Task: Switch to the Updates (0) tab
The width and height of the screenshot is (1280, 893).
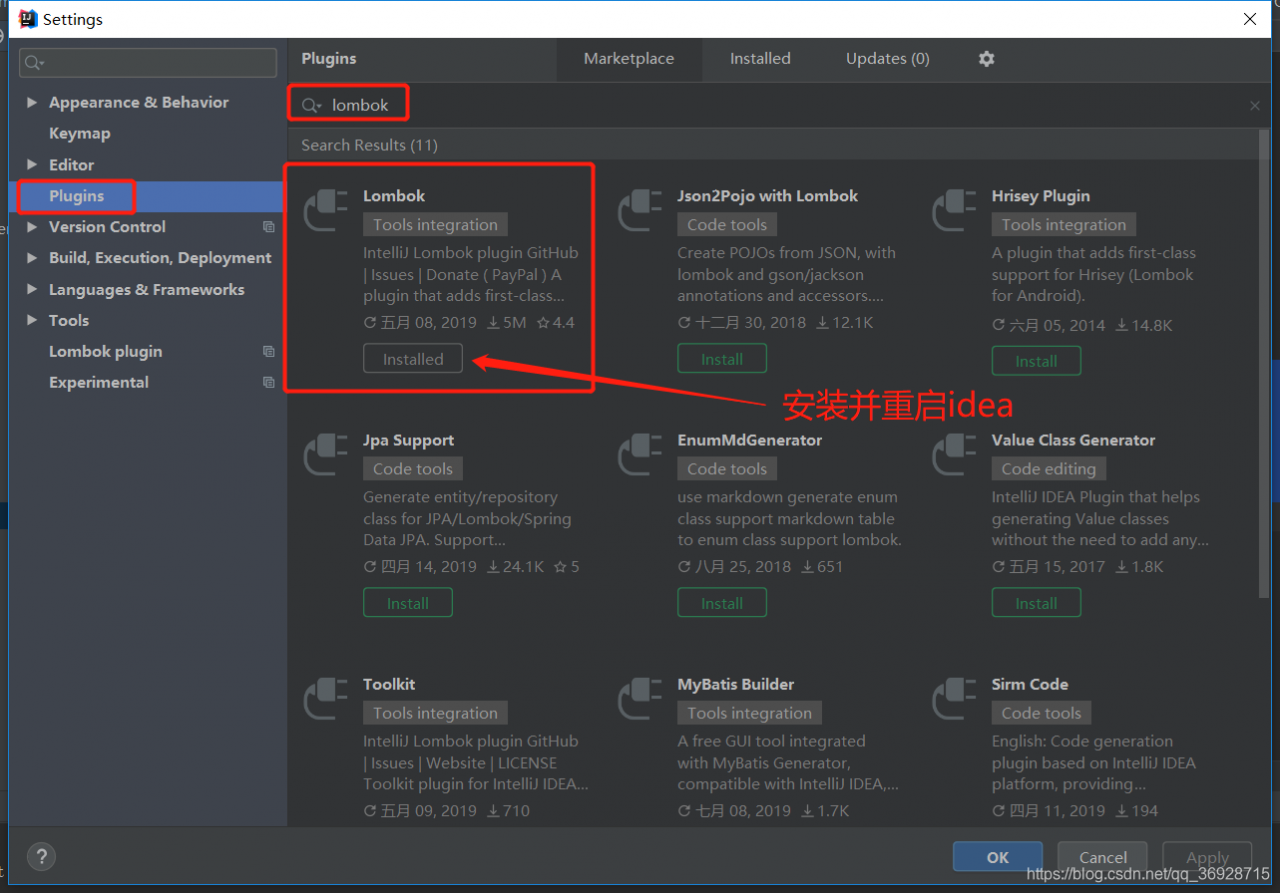Action: (x=887, y=59)
